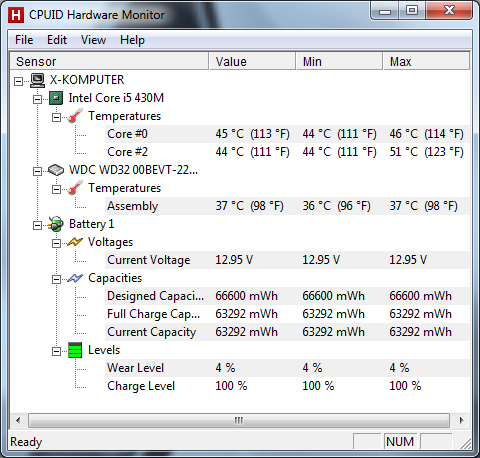Screen dimensions: 480x458
Task: Click Core #2 max value 51 °C (123 °F)
Action: (x=426, y=152)
